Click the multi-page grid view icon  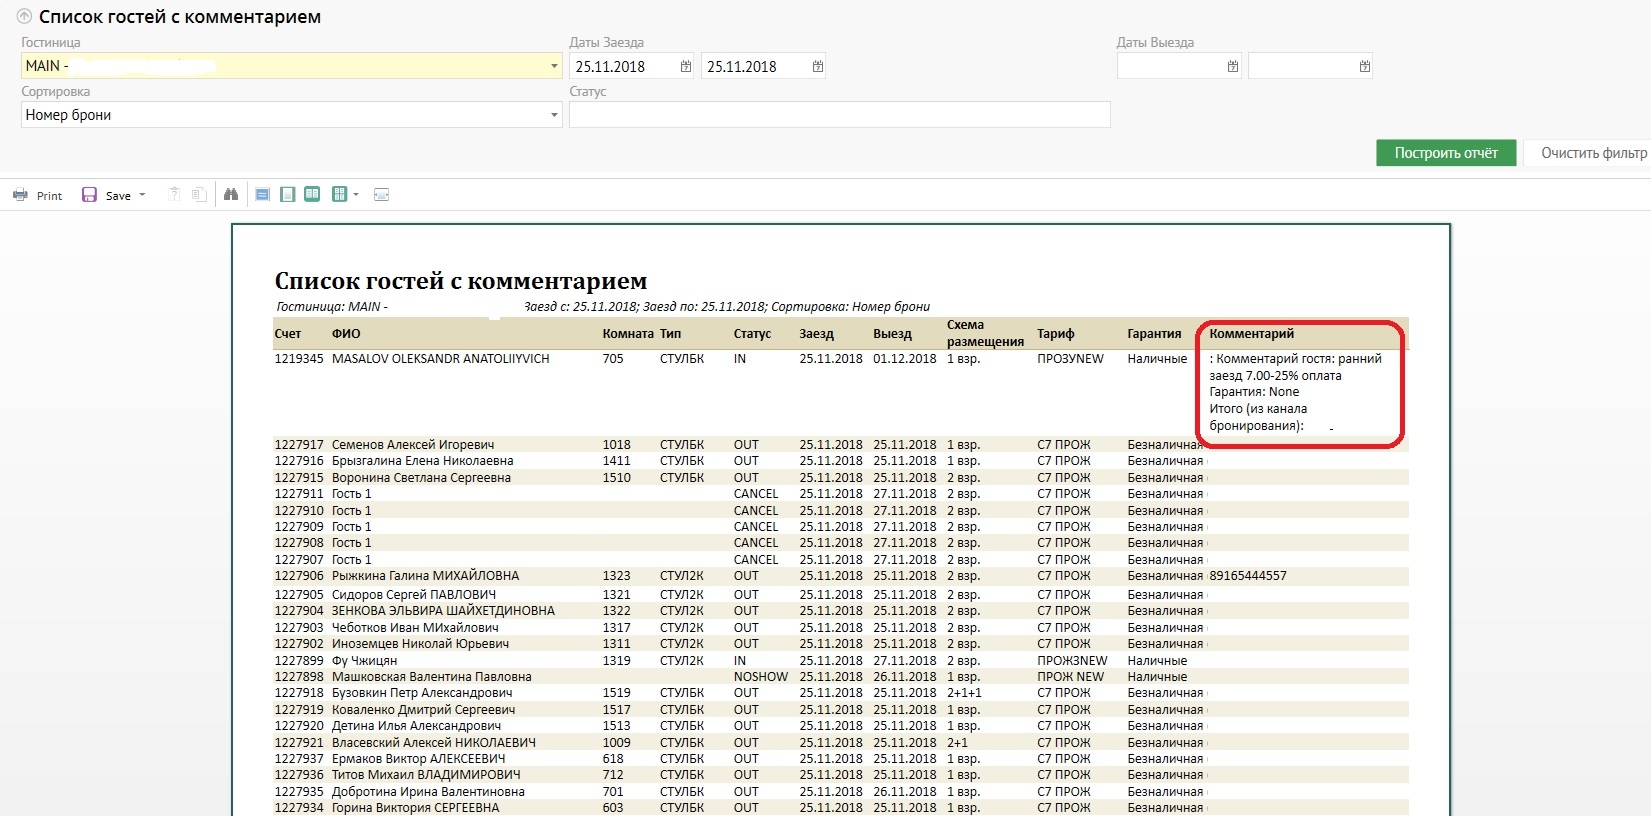pyautogui.click(x=339, y=195)
